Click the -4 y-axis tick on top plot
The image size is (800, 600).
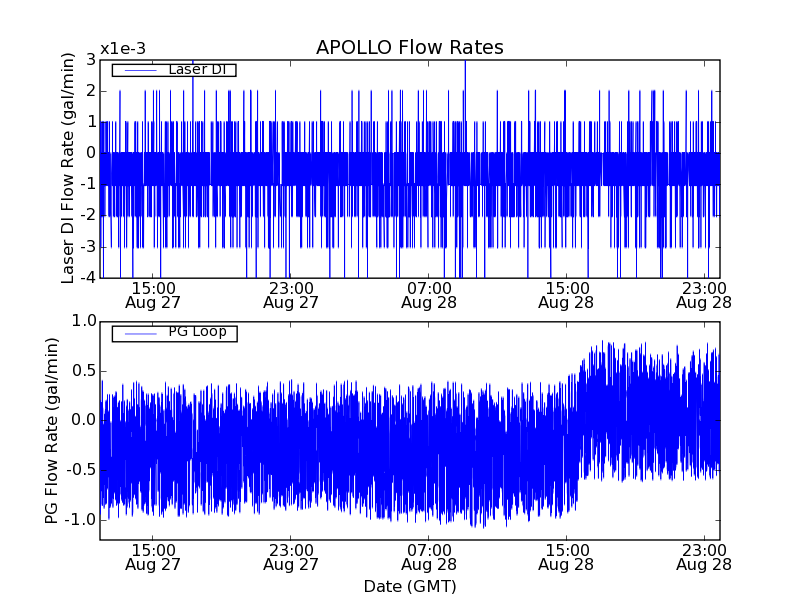[88, 278]
